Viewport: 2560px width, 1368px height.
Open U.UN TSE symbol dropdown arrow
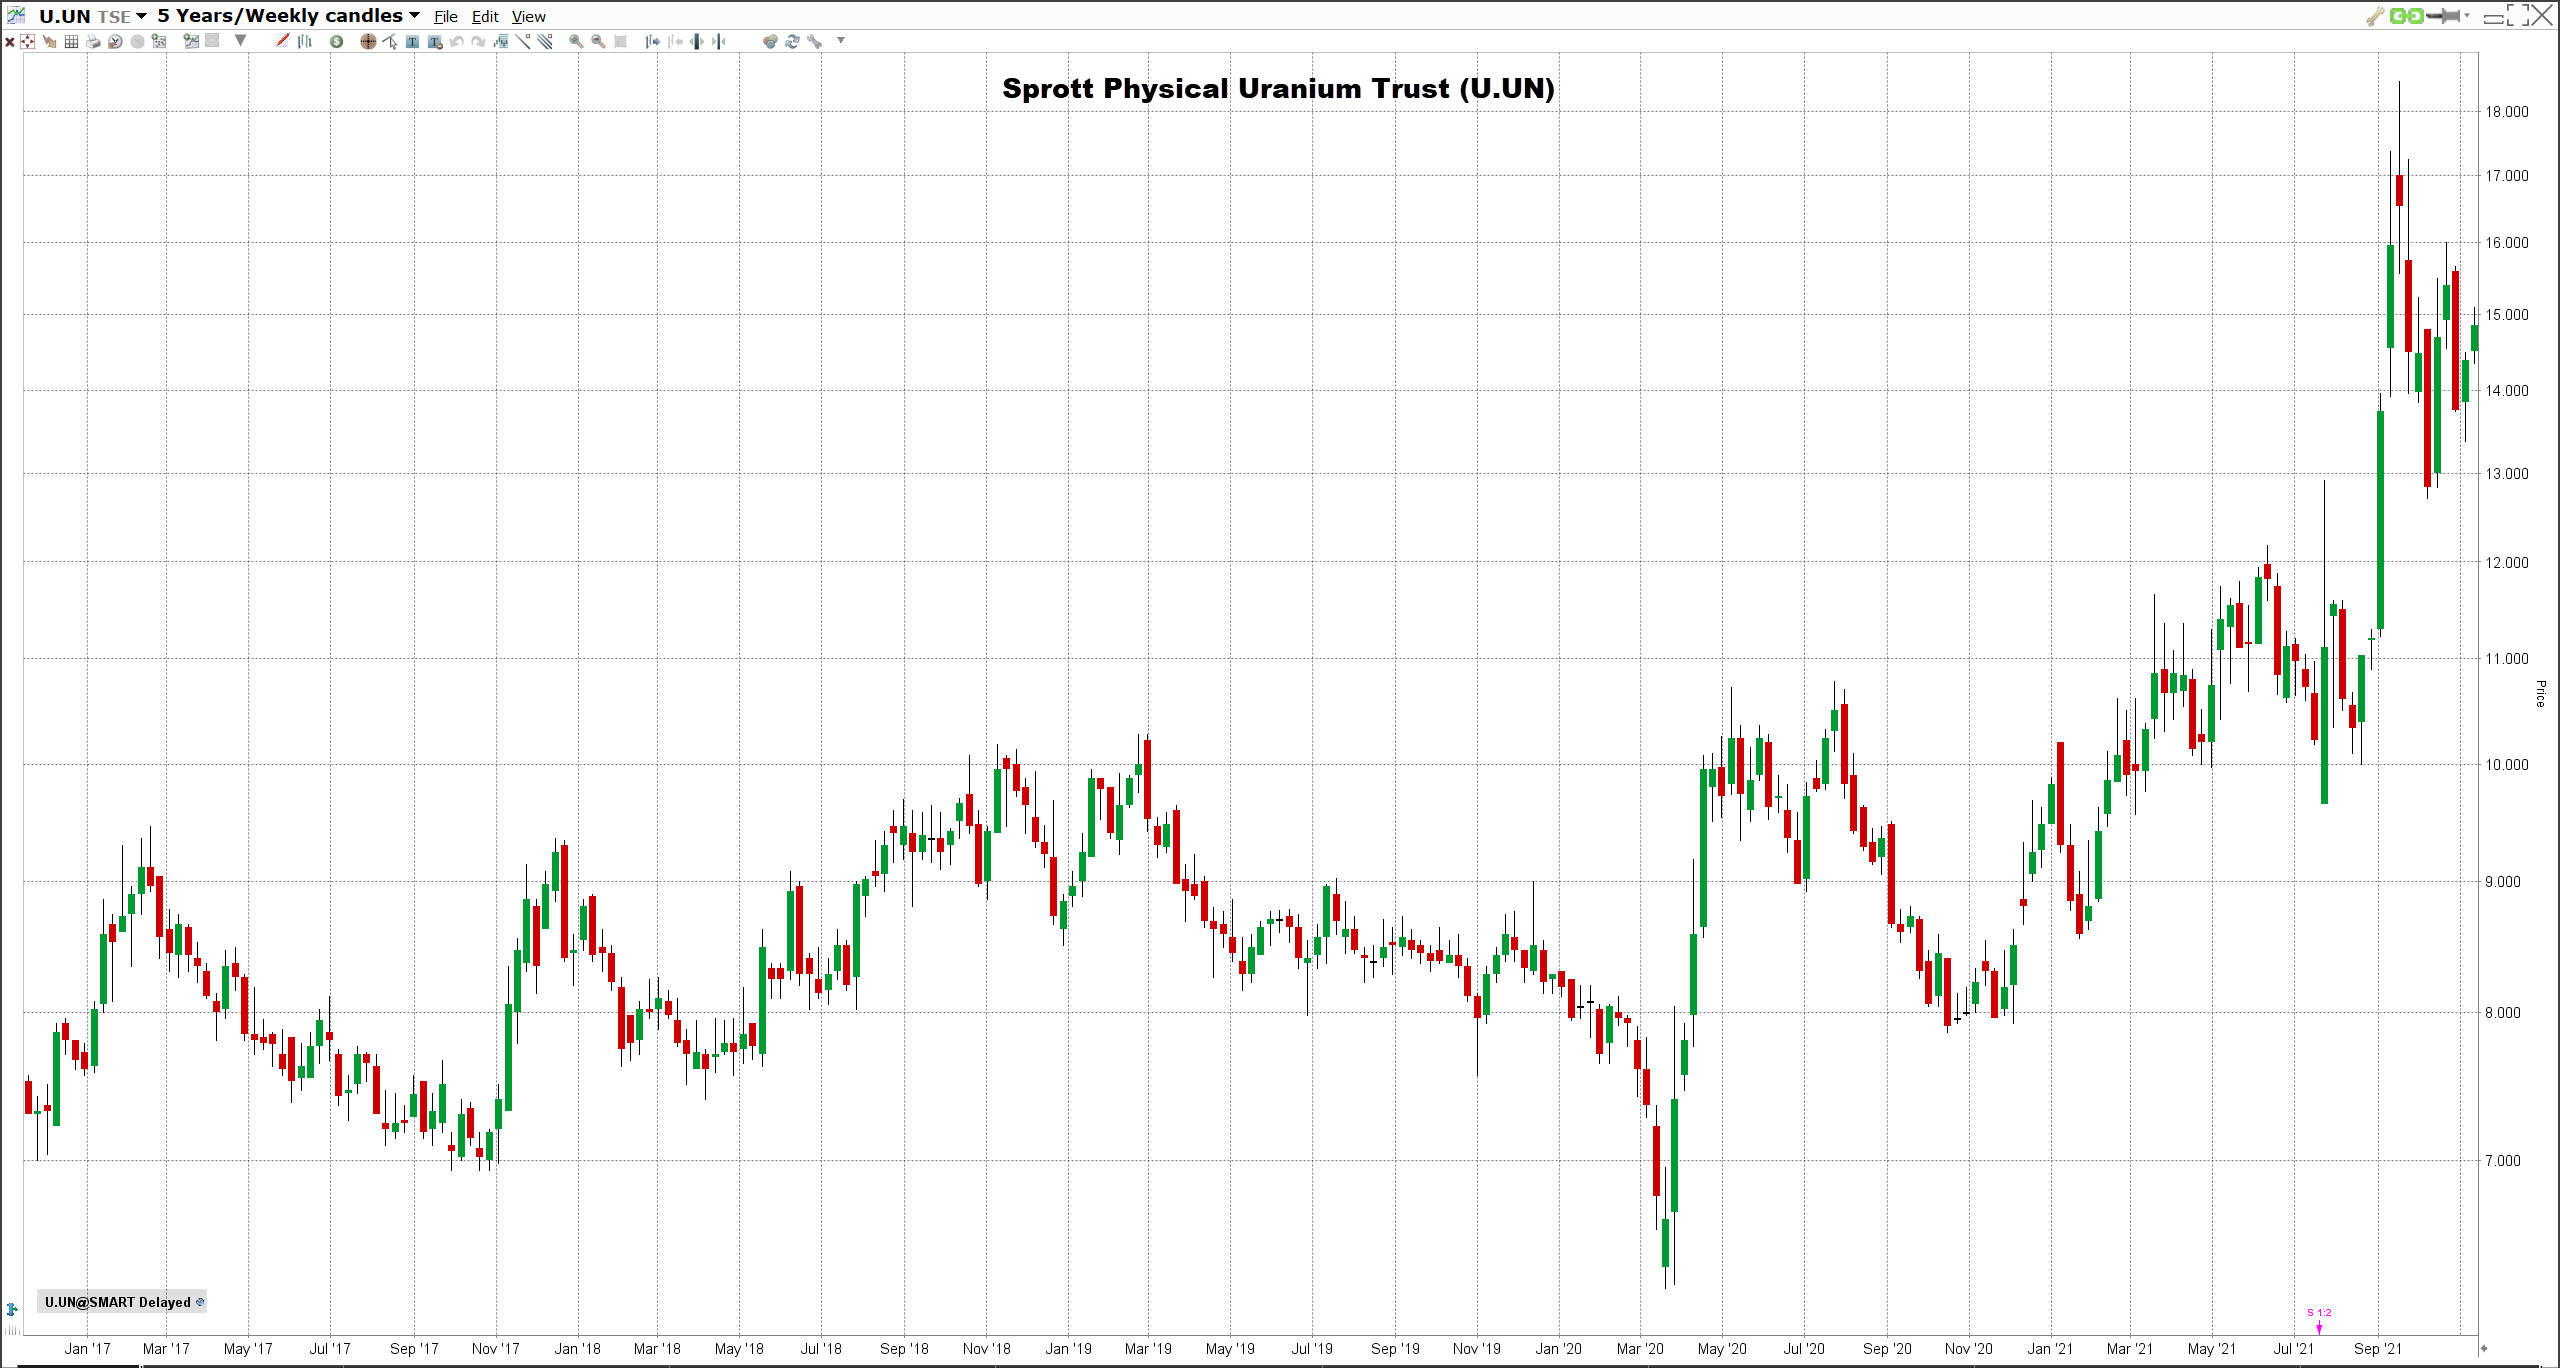pyautogui.click(x=141, y=16)
